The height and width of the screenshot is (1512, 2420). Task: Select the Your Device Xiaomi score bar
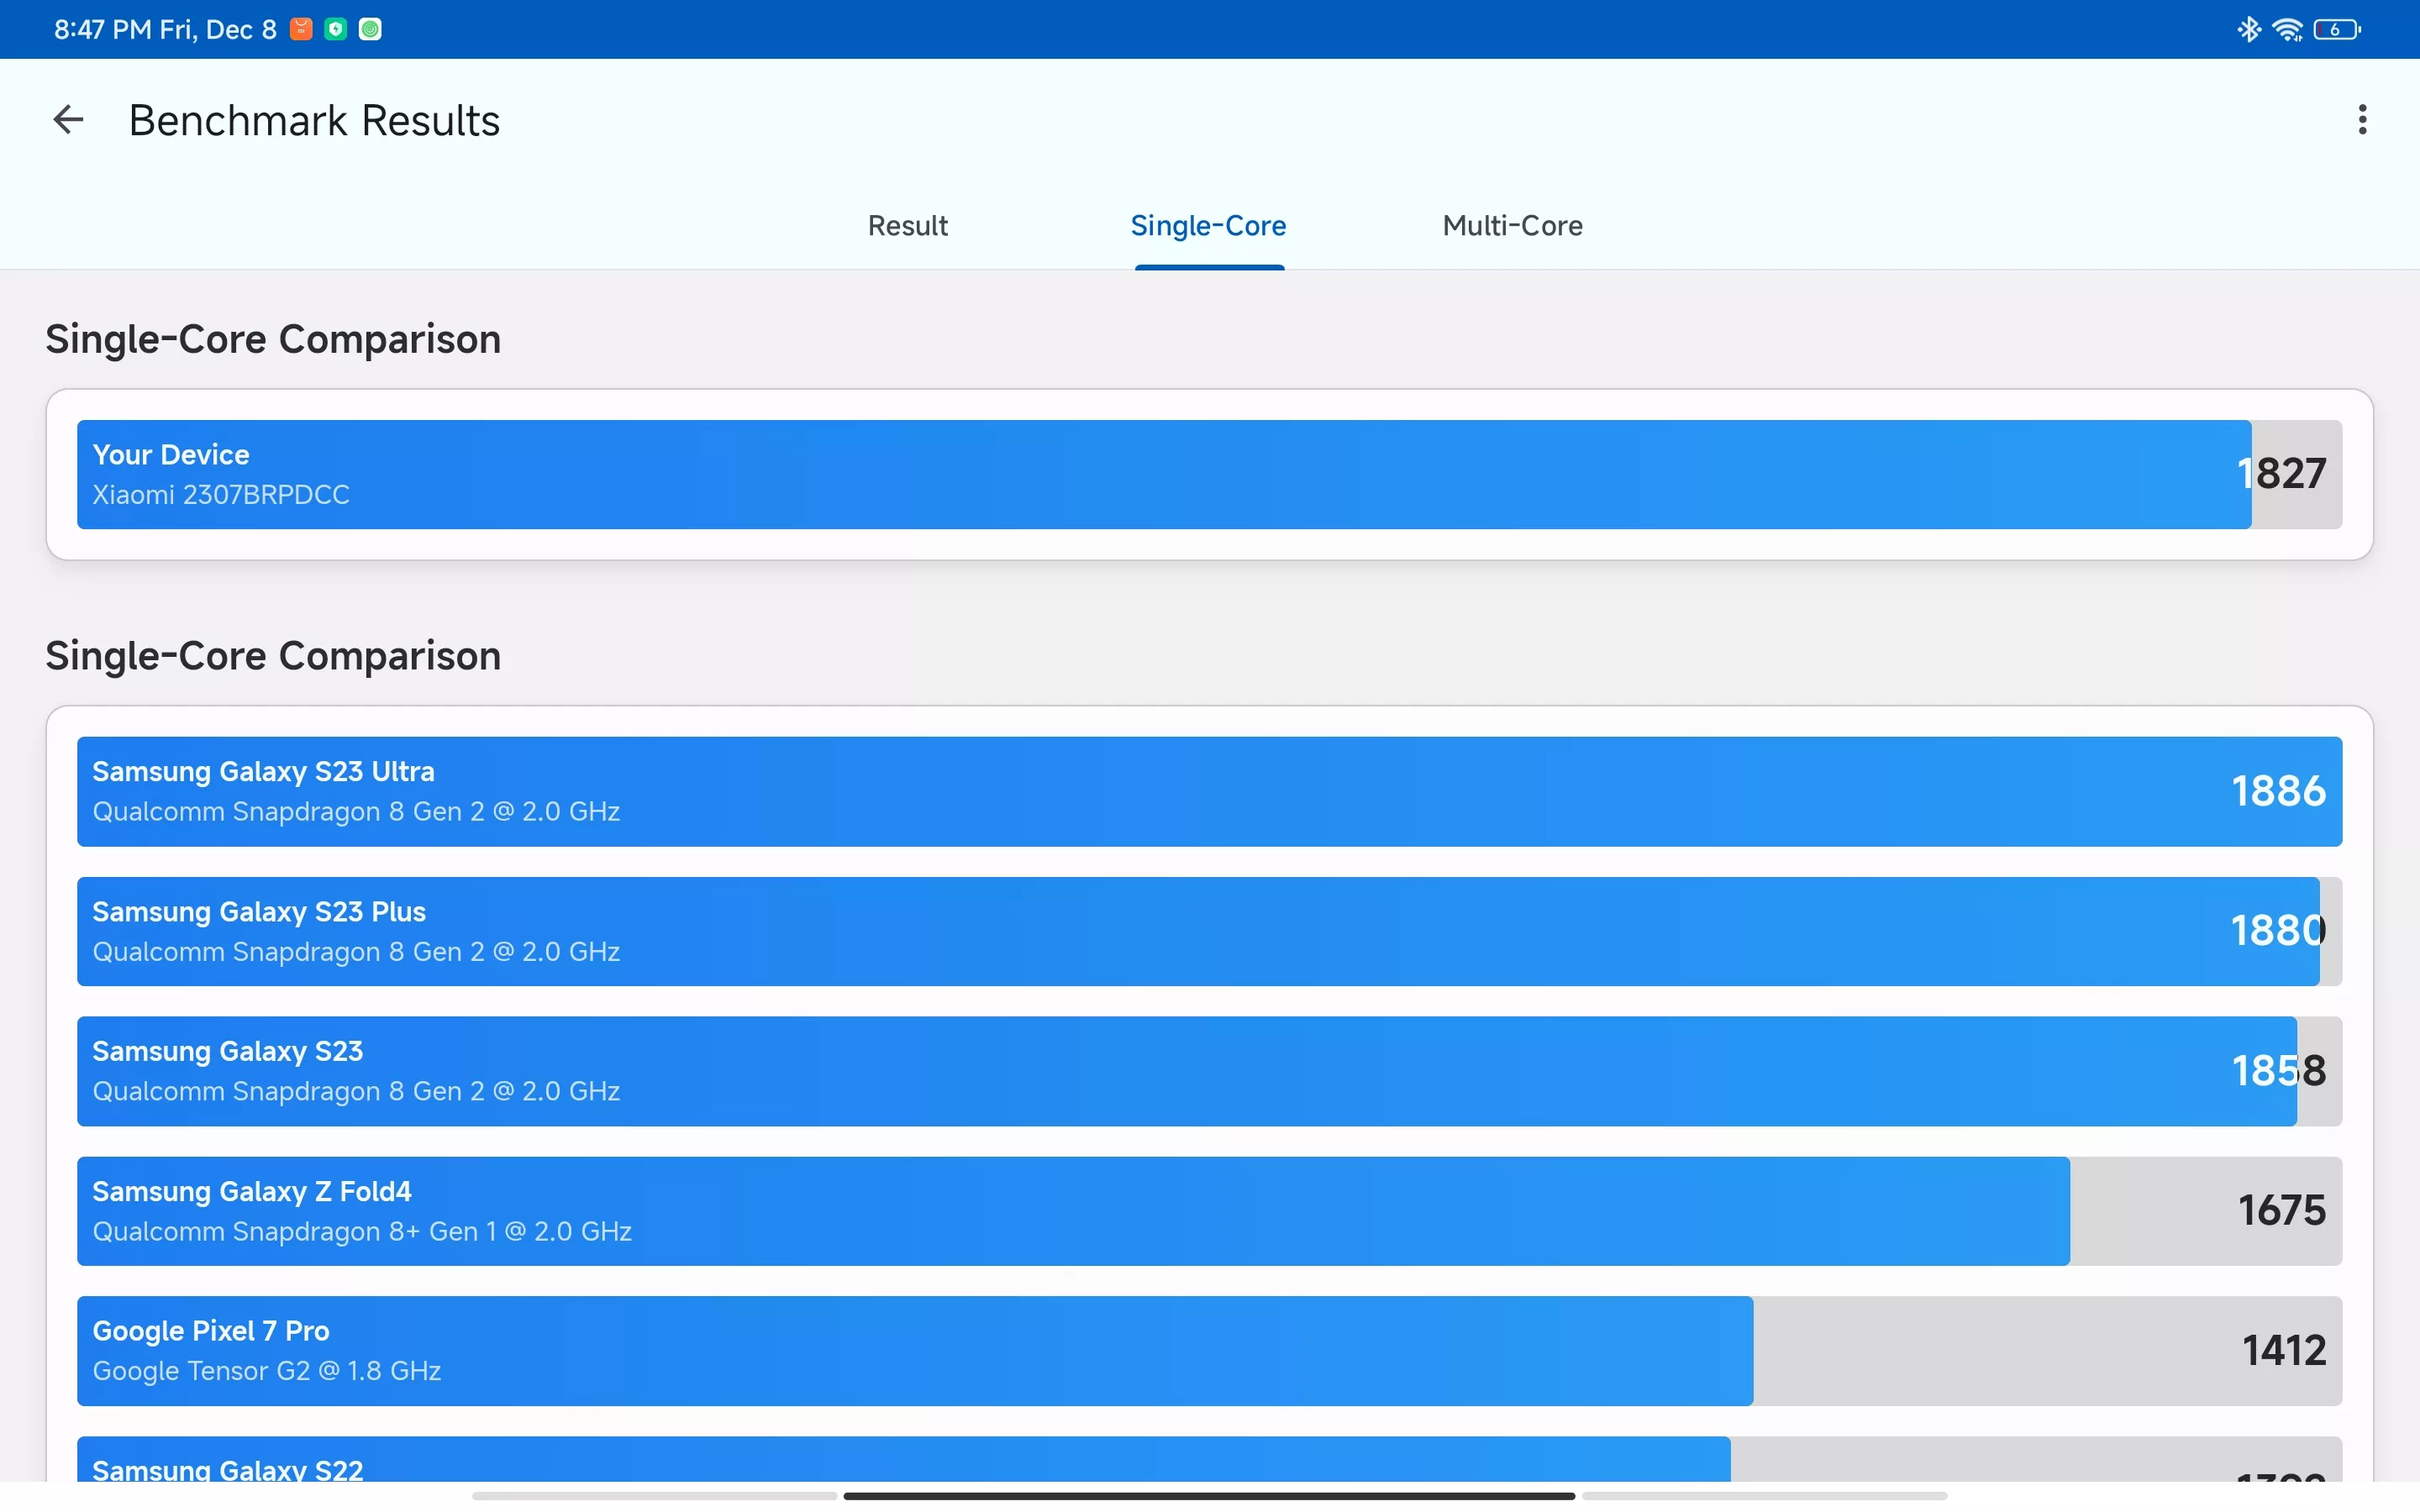tap(1209, 474)
